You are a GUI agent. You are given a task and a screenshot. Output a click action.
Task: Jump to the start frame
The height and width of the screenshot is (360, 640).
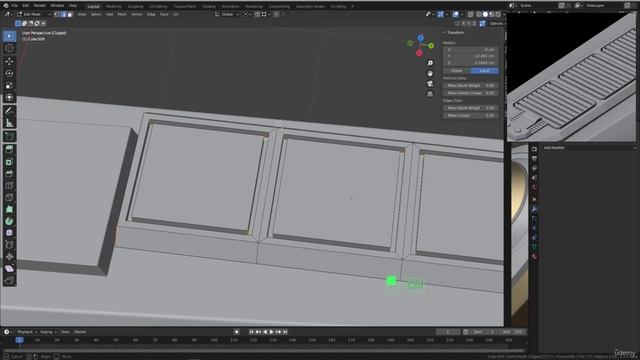click(x=251, y=332)
